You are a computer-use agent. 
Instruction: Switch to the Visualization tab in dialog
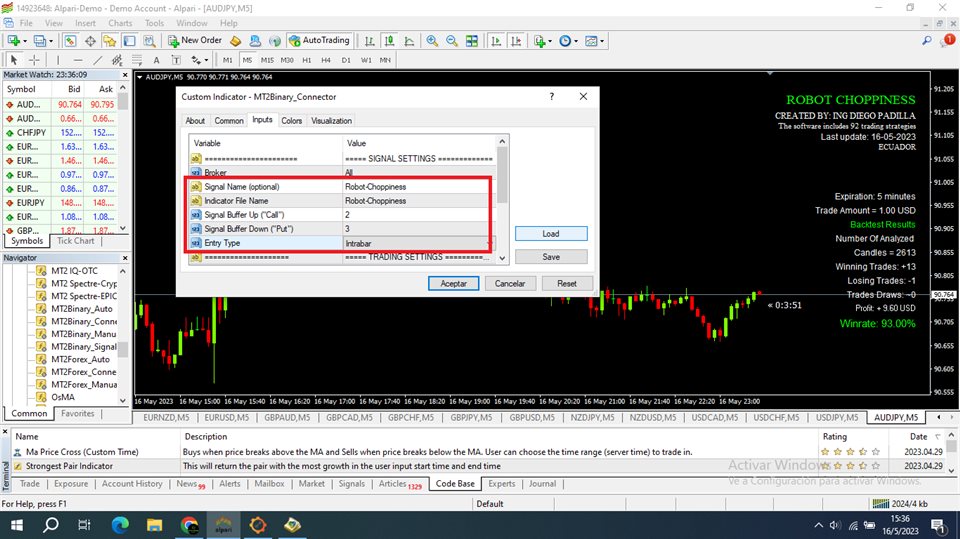(331, 121)
